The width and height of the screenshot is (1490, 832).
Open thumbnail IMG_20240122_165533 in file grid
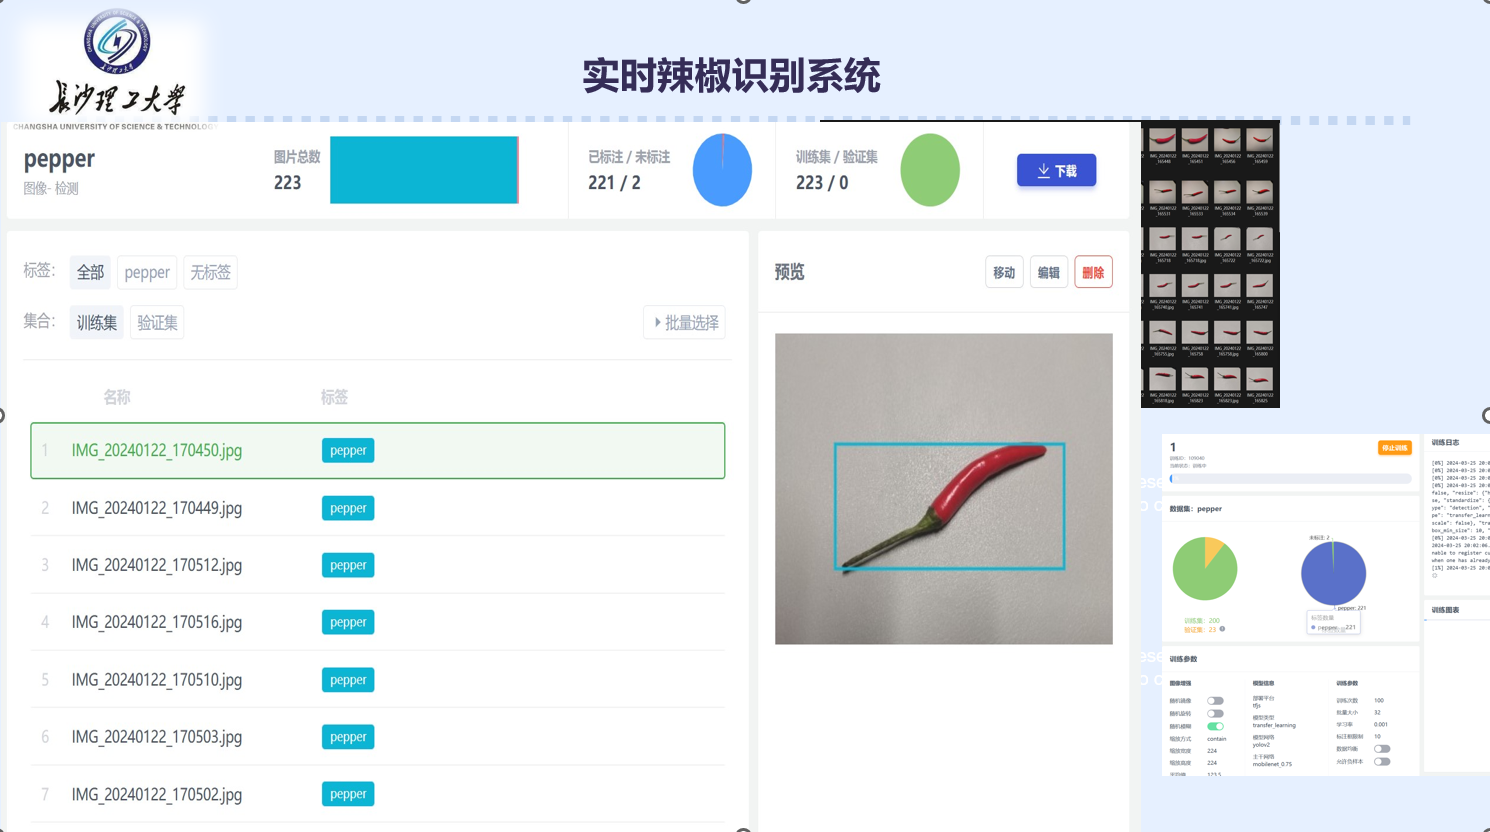point(1195,191)
